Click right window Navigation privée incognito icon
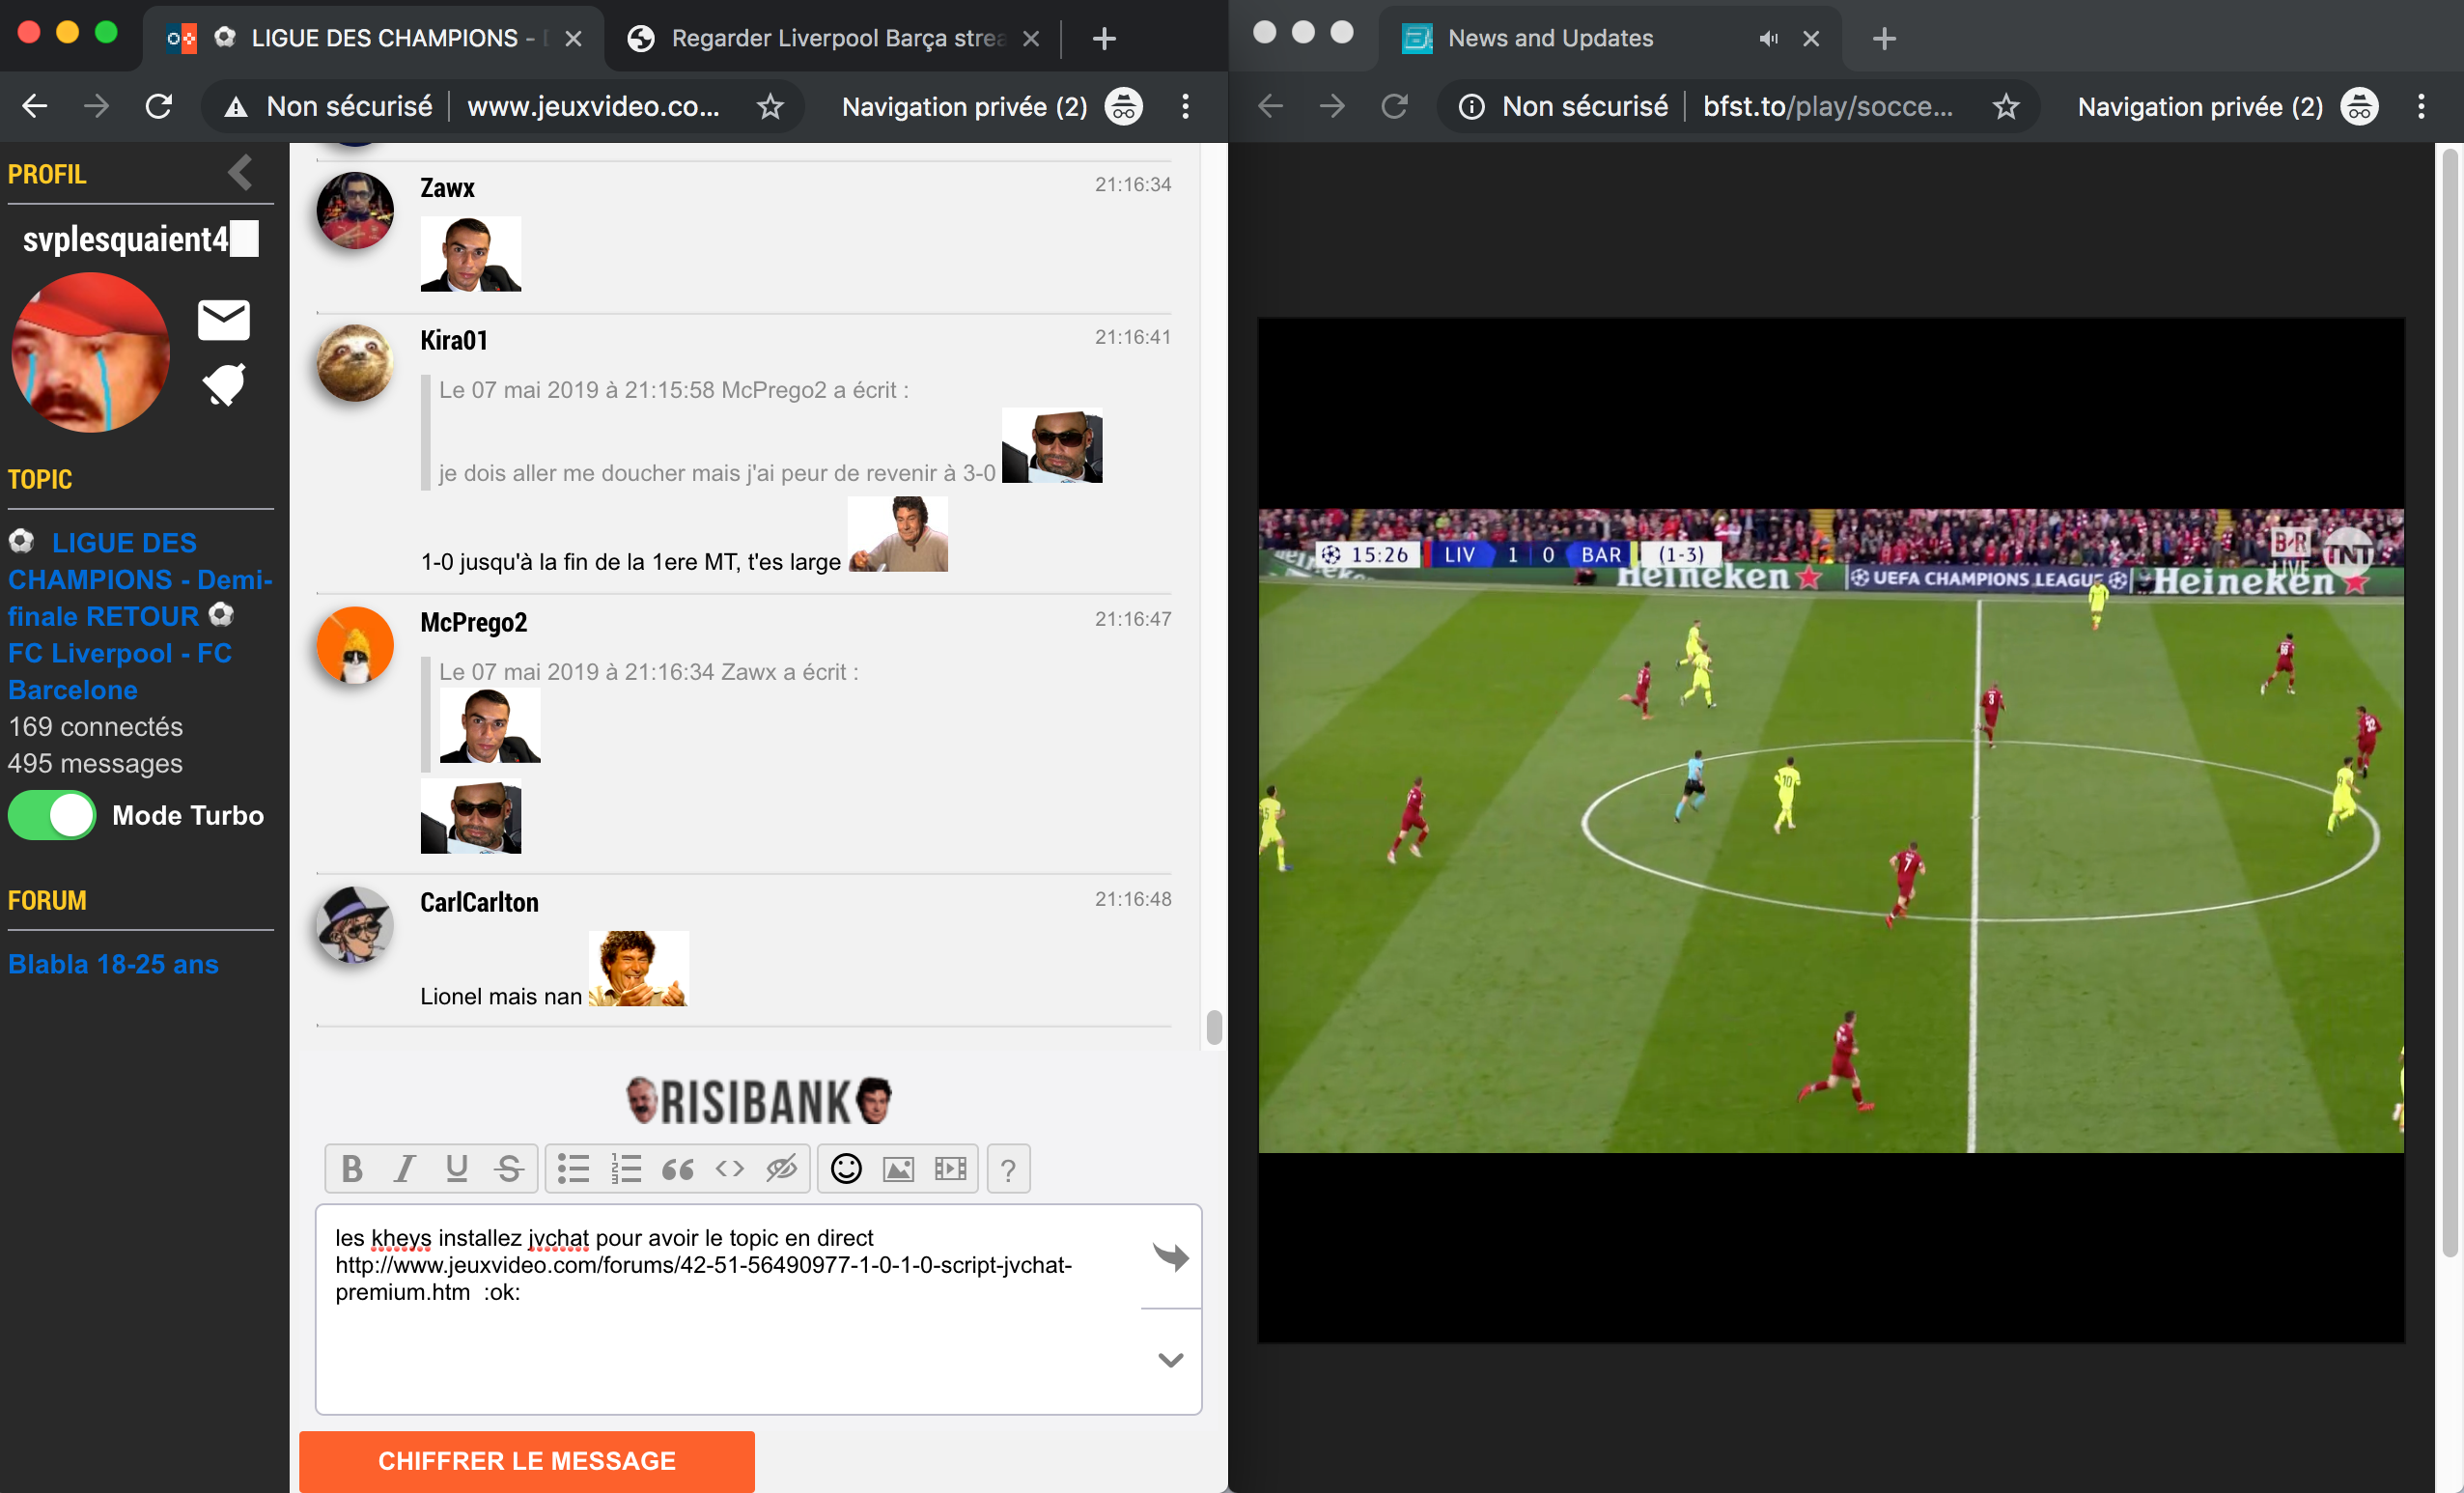 click(x=2360, y=106)
